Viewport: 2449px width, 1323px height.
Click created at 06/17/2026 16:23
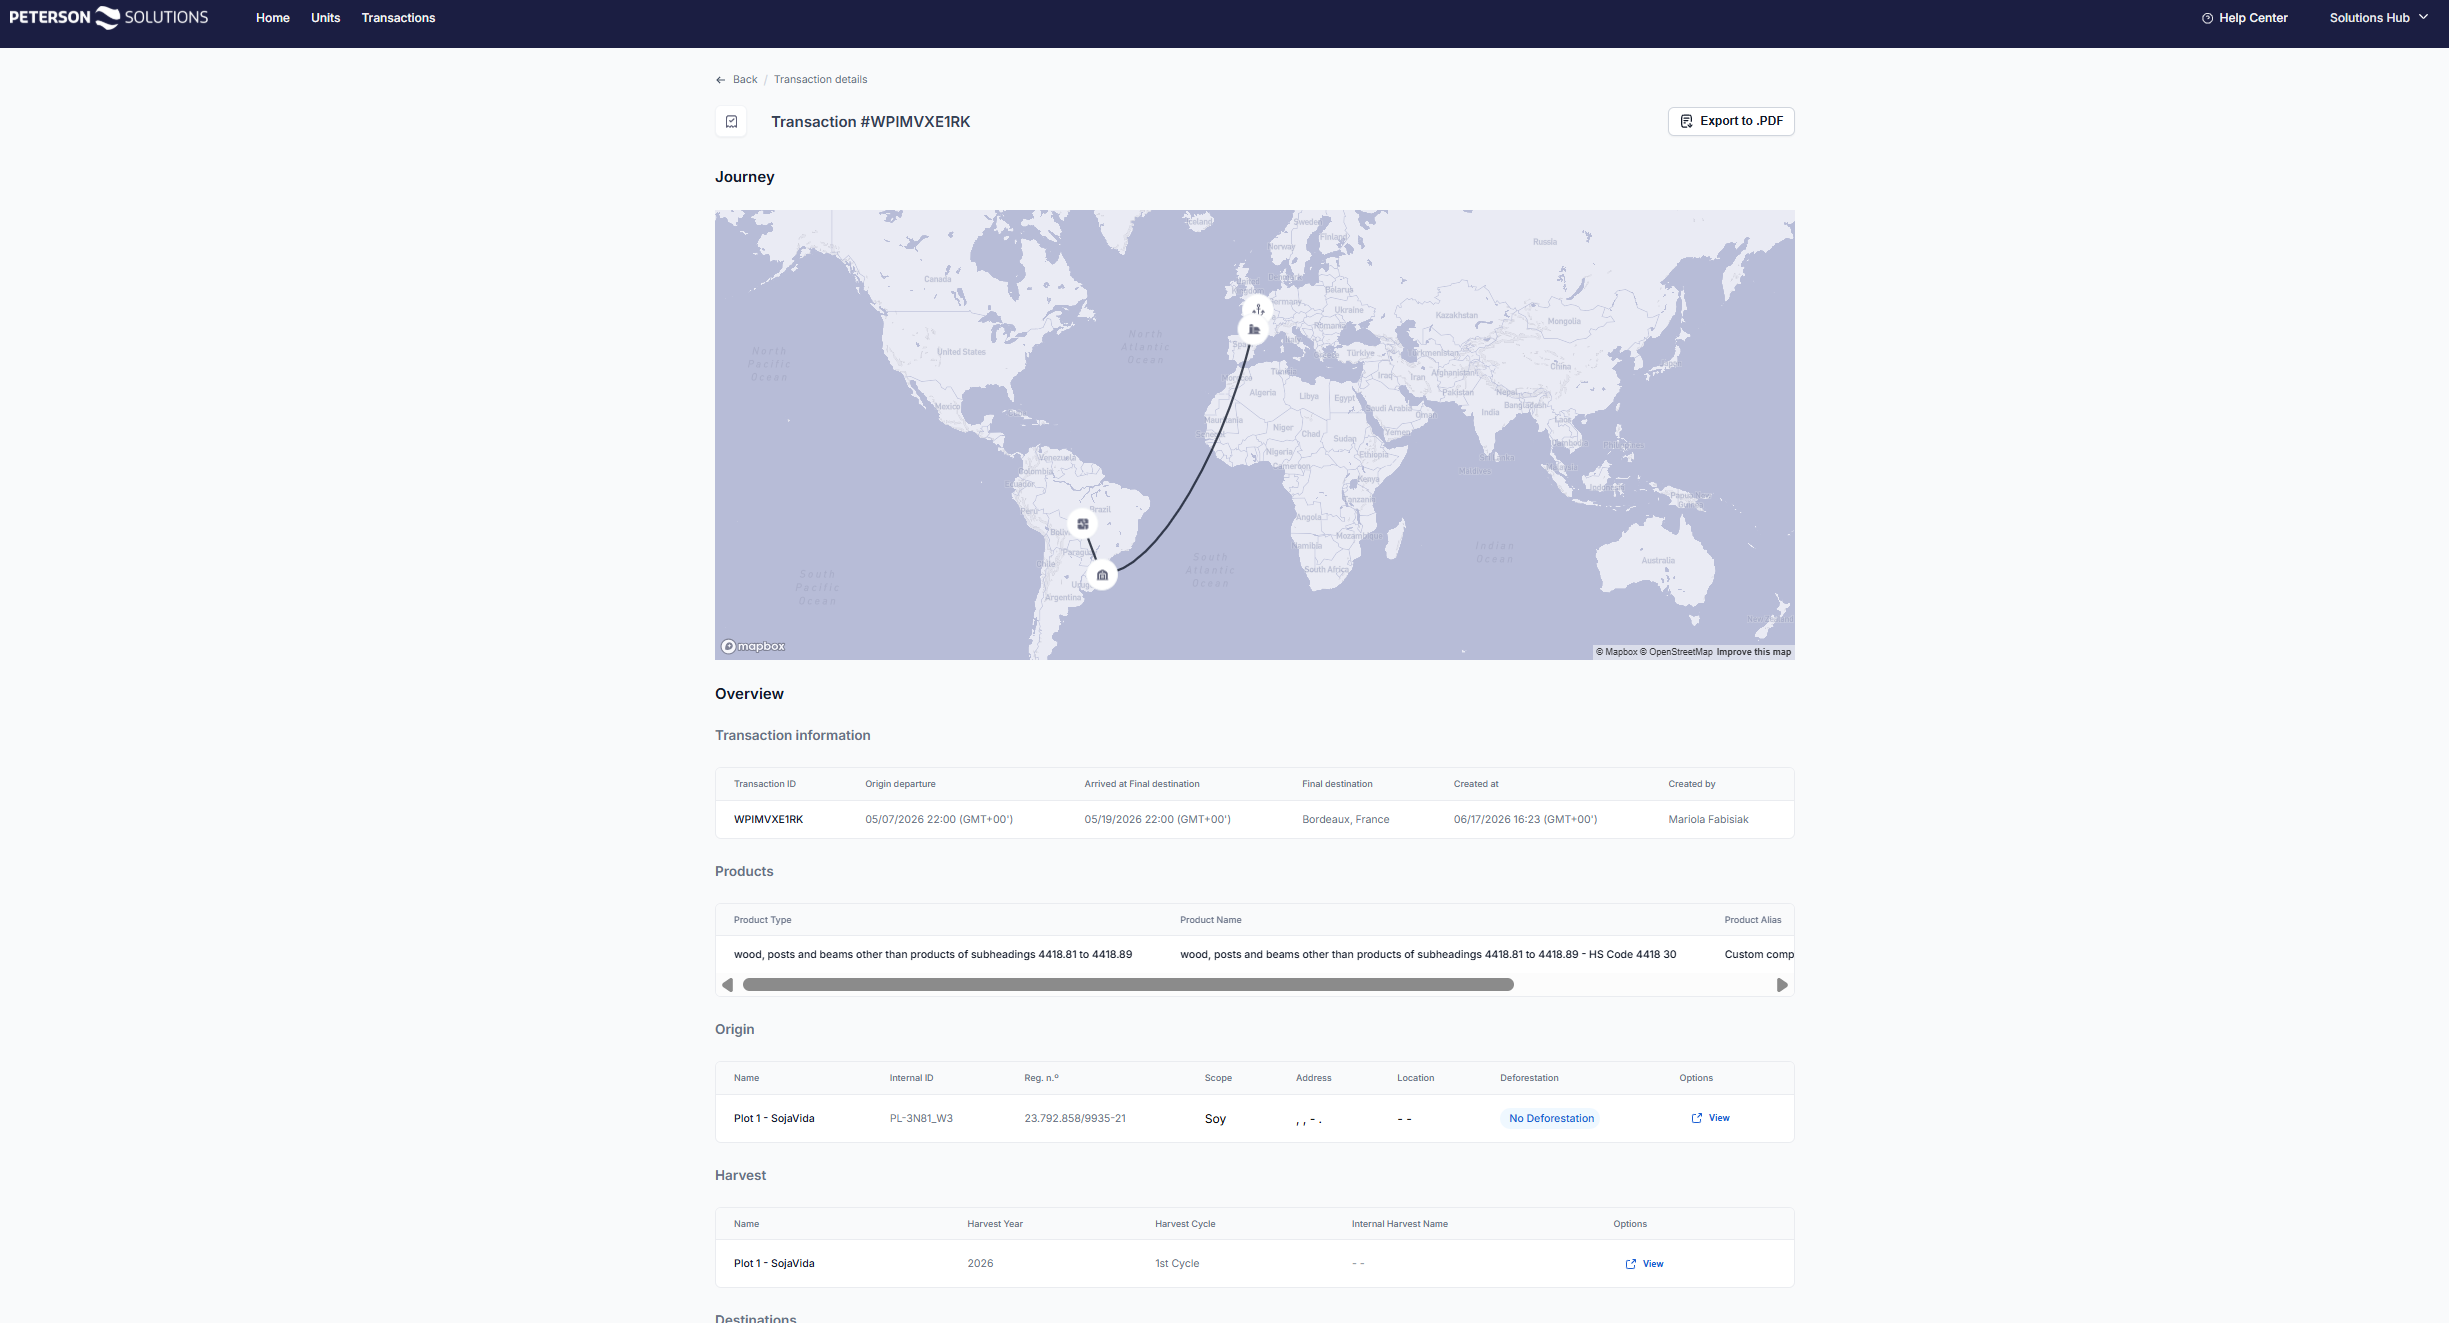click(1525, 820)
